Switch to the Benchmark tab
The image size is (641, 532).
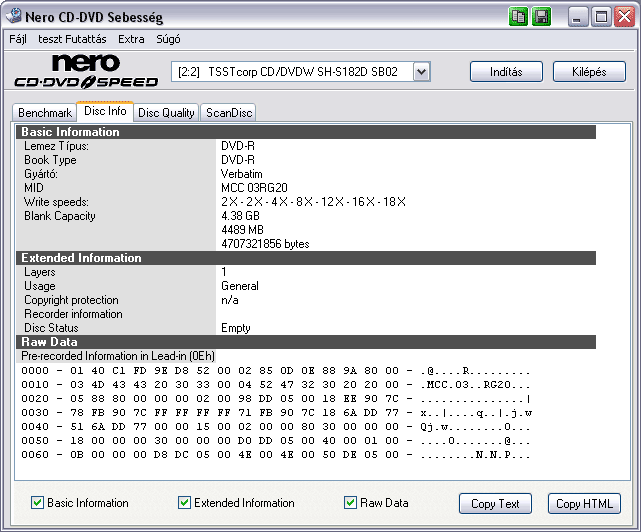coord(45,112)
